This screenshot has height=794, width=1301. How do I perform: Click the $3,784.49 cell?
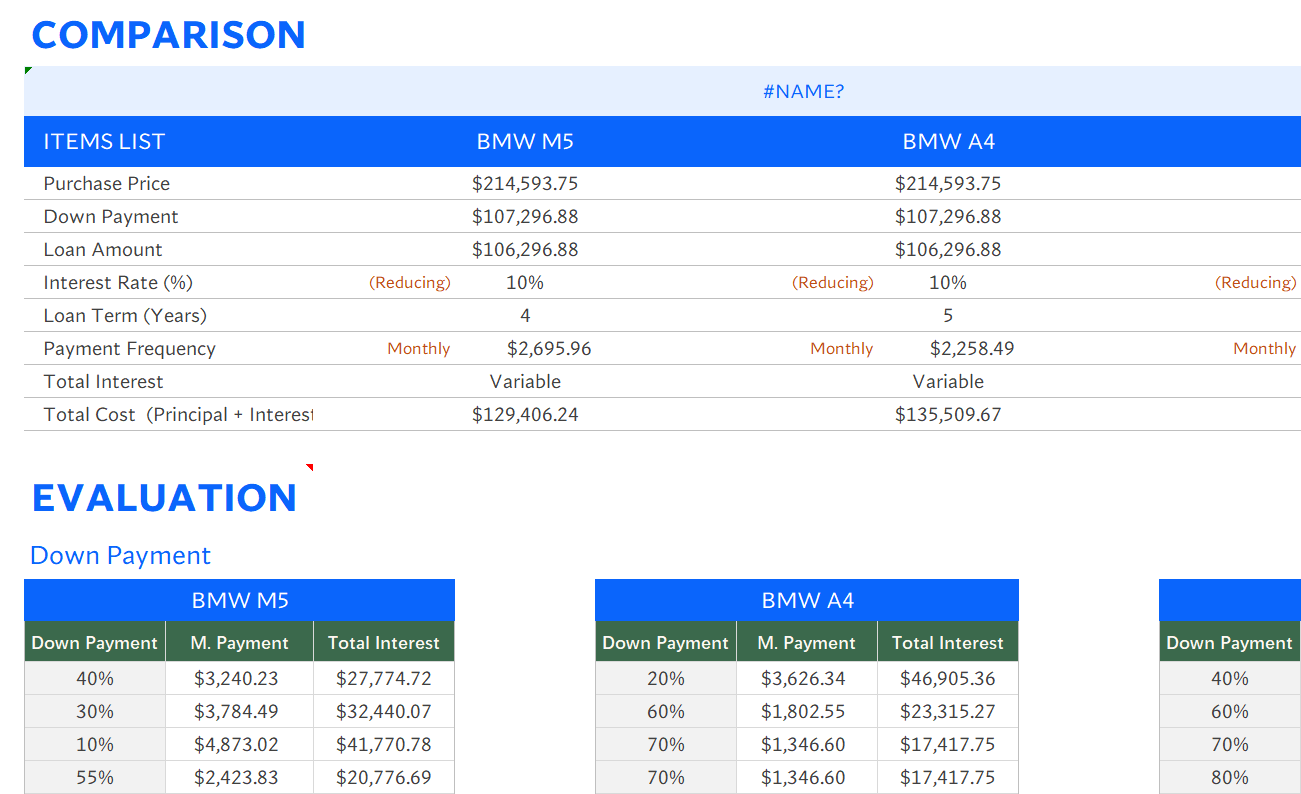point(239,711)
